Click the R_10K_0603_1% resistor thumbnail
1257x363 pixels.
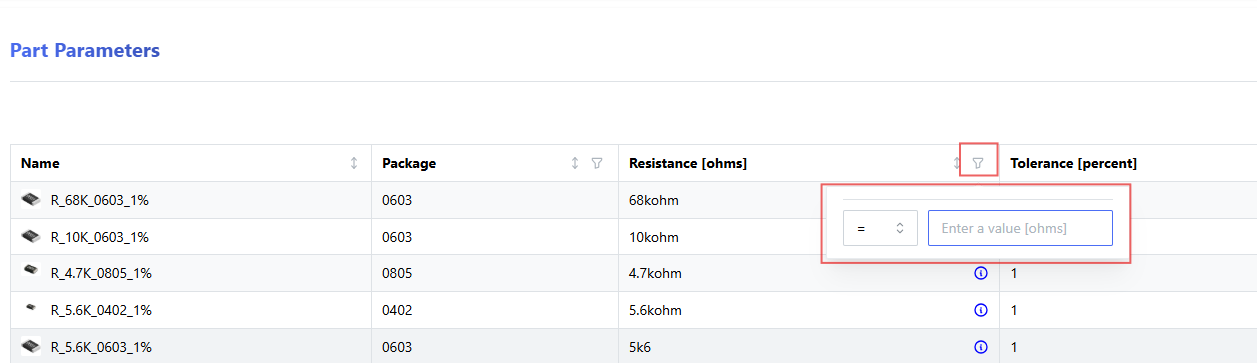coord(31,236)
